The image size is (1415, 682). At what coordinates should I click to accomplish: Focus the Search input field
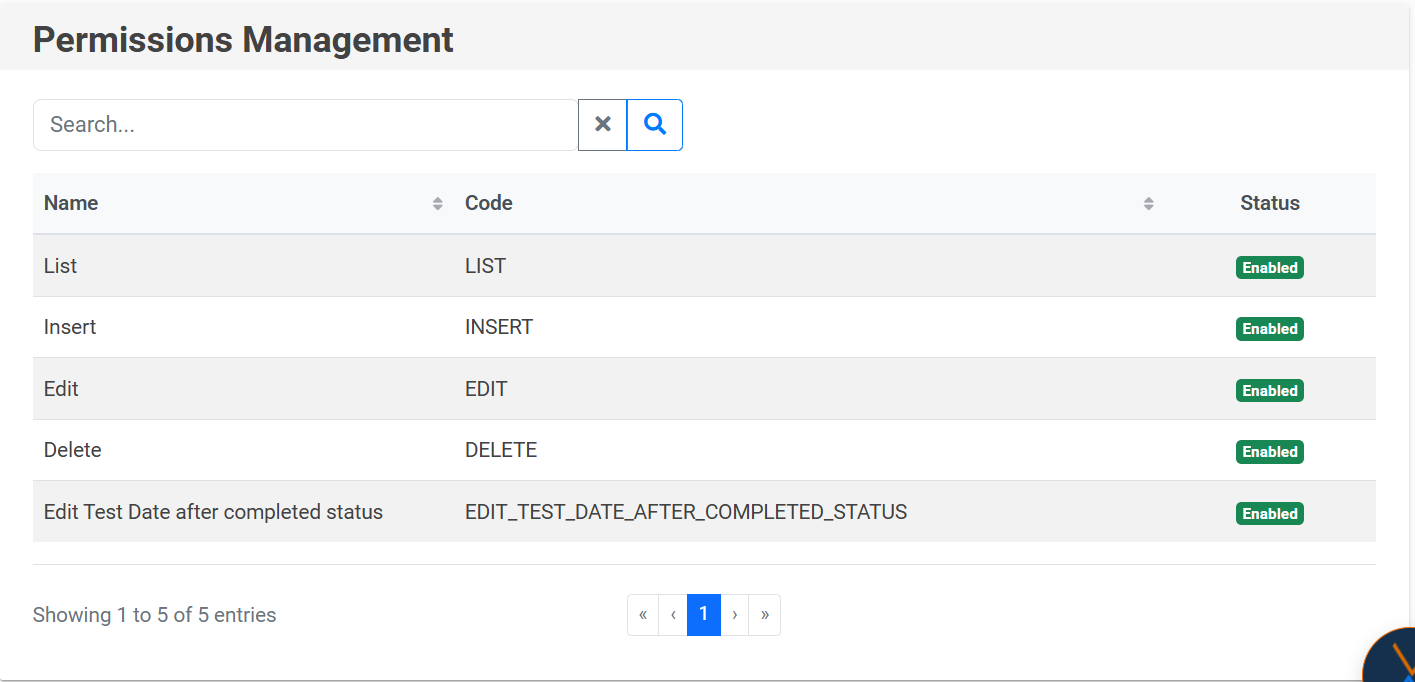(305, 125)
